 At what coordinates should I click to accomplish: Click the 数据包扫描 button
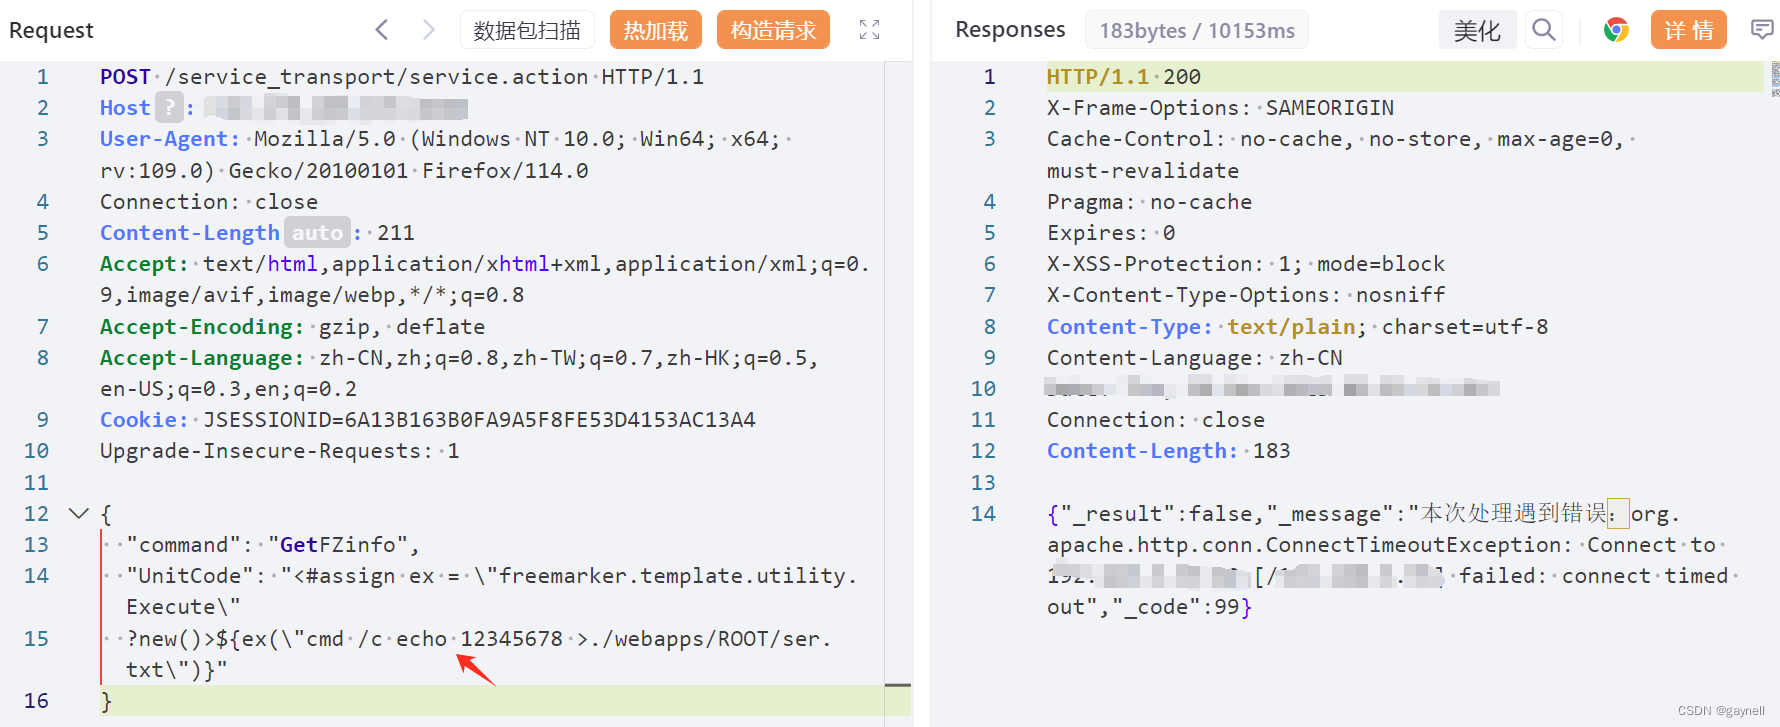pyautogui.click(x=527, y=30)
